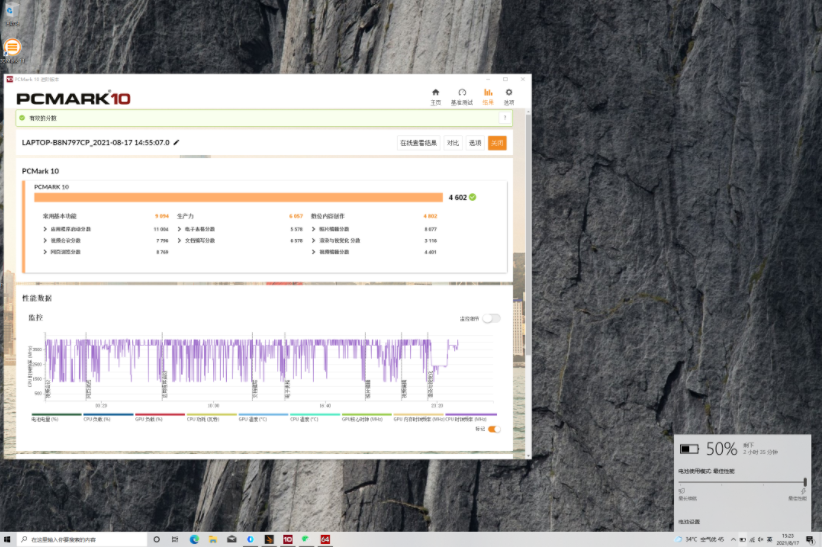Click the orange close result button
This screenshot has height=548, width=823.
497,143
